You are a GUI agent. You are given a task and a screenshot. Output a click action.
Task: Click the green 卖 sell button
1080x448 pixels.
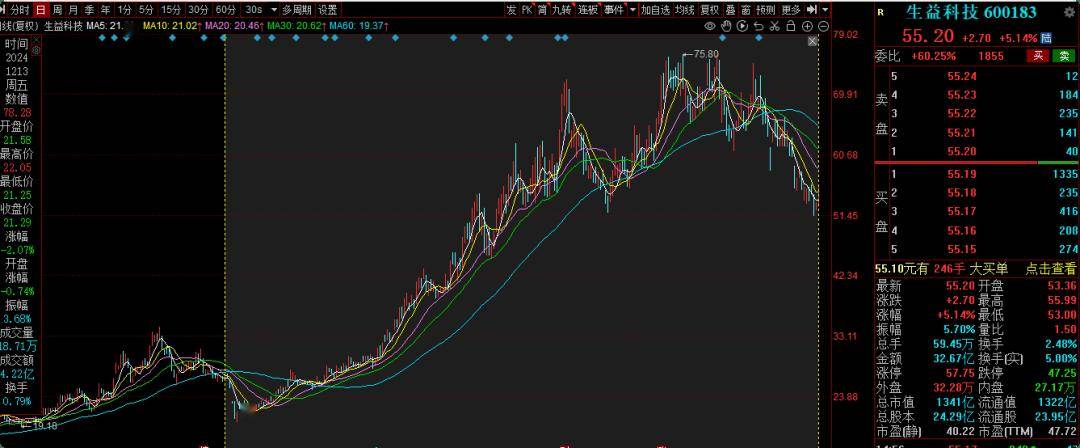point(1064,56)
